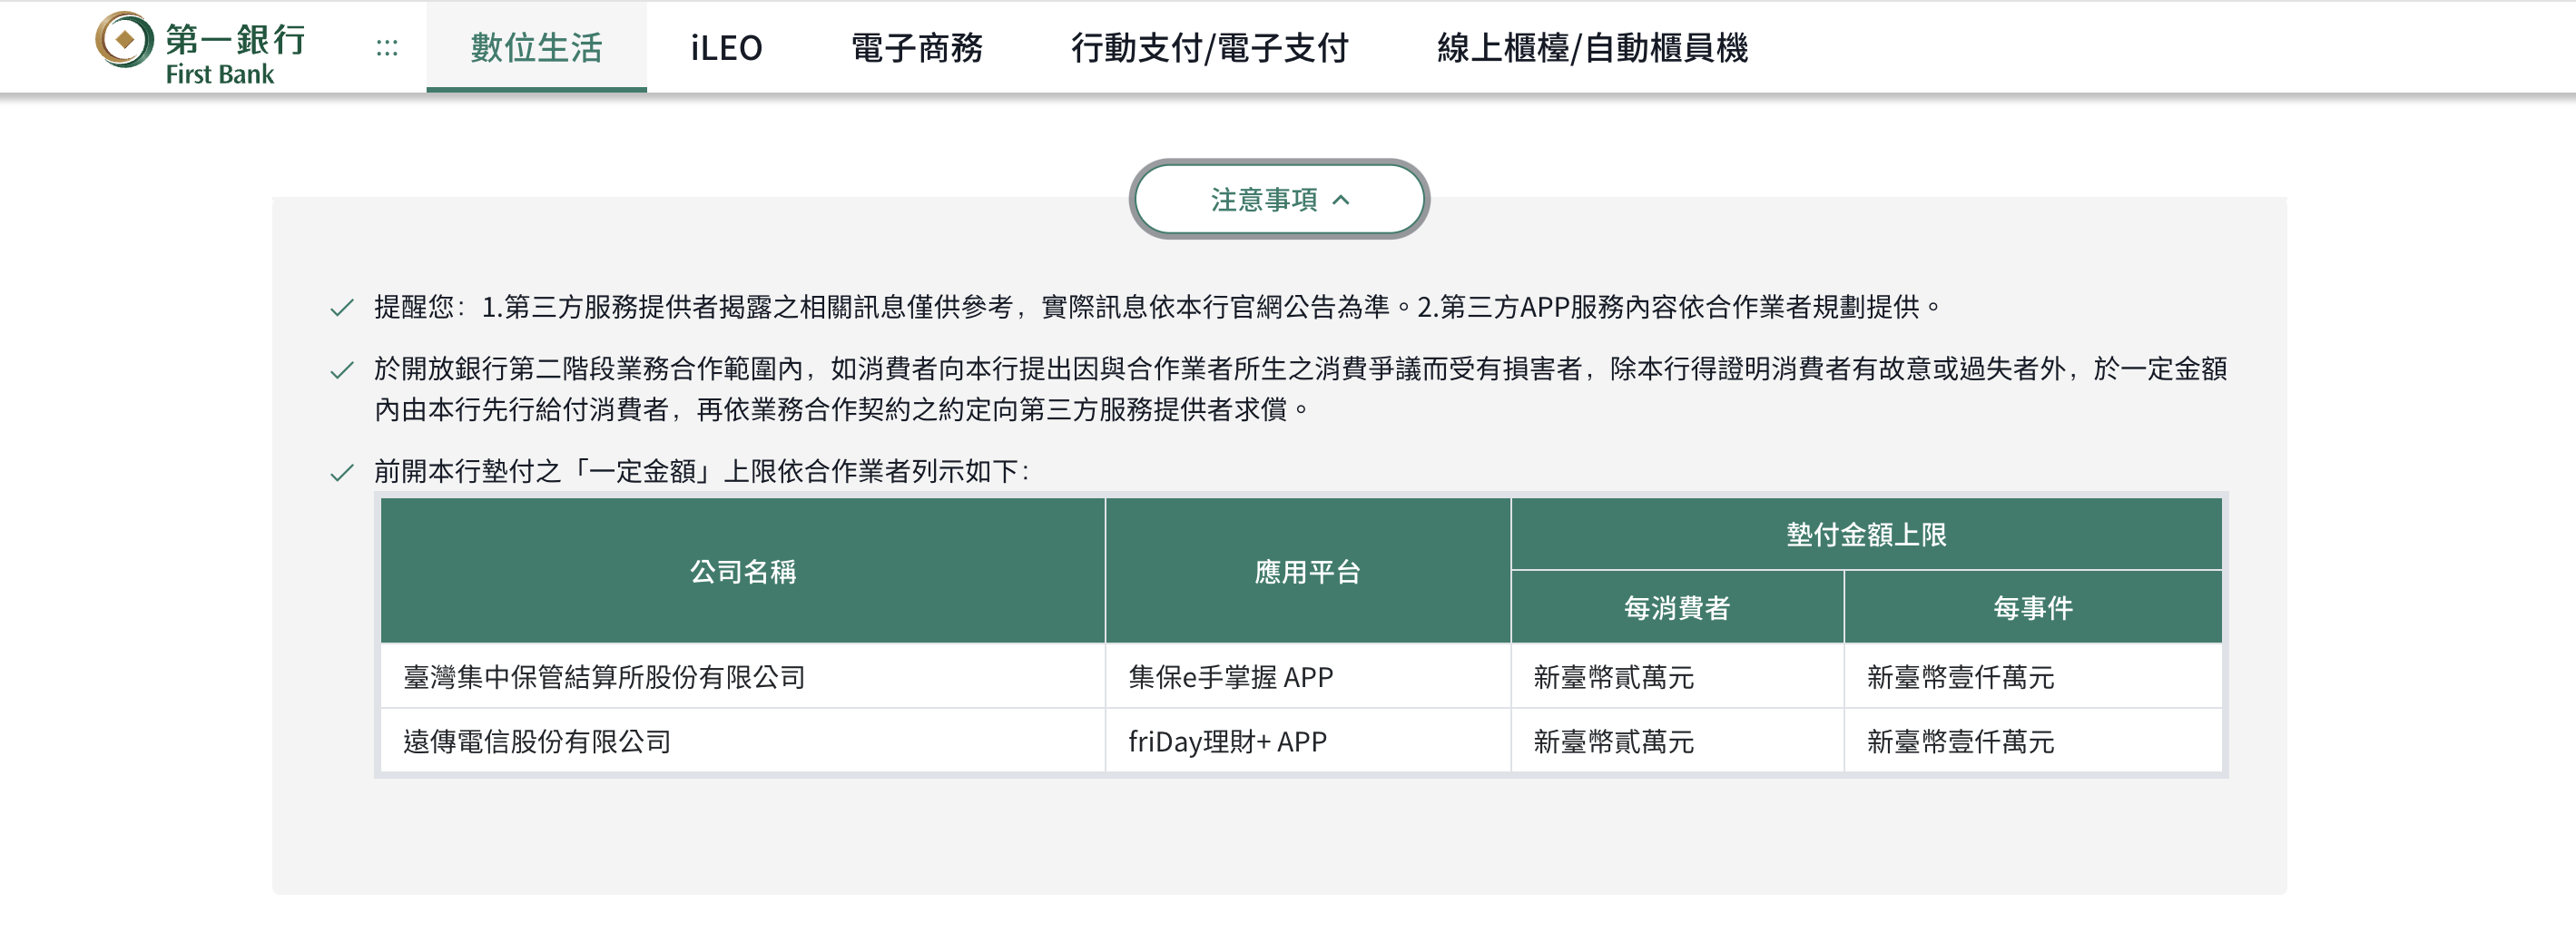Click the checkmark beside 於開放銀行第二階段 paragraph
The height and width of the screenshot is (933, 2576).
coord(342,371)
